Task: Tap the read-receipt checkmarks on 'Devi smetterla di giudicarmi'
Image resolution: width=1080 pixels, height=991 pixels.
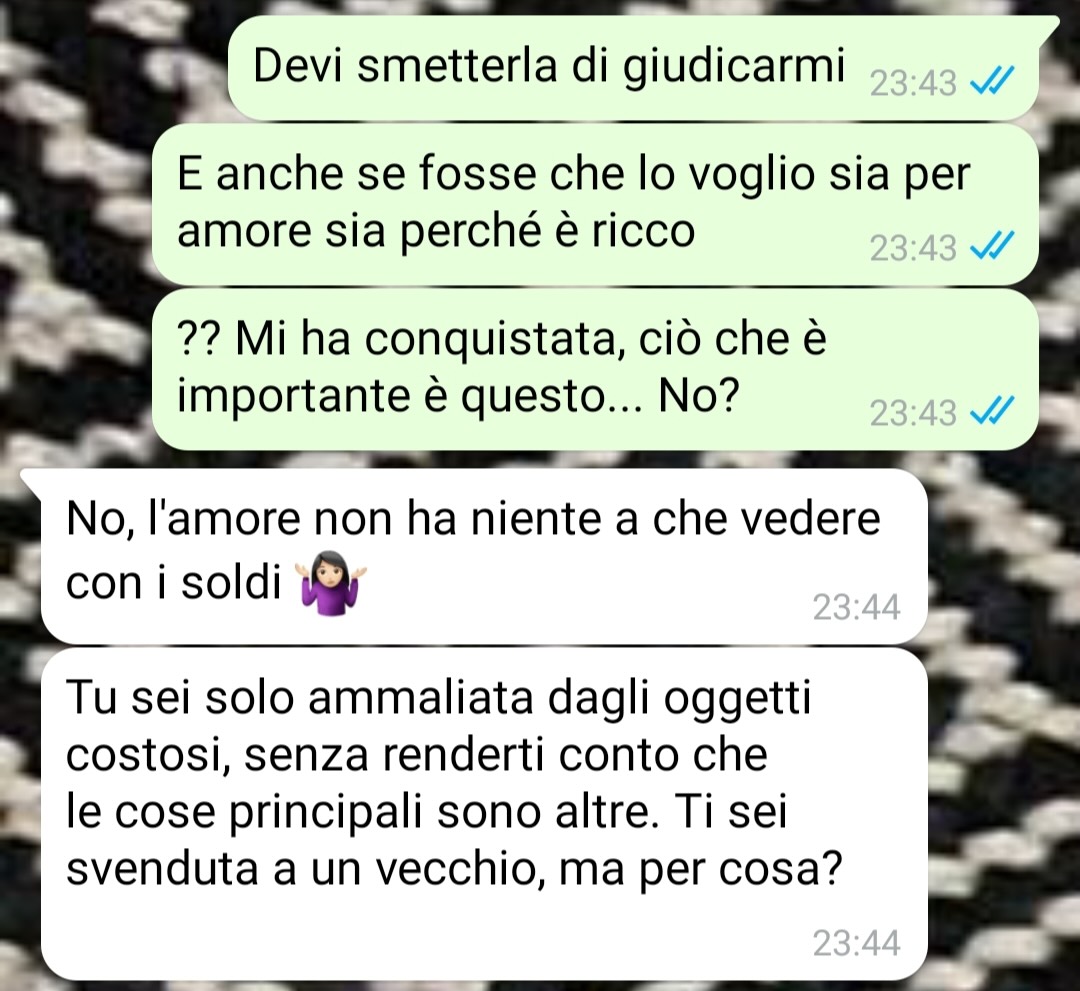Action: coord(991,82)
